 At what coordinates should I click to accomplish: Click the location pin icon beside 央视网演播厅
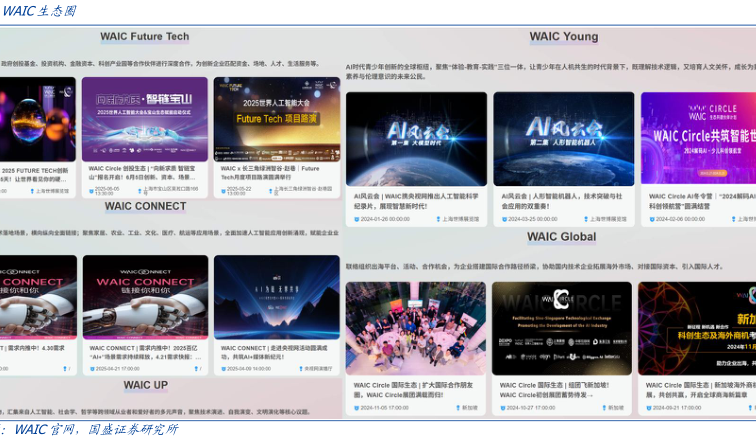[301, 369]
